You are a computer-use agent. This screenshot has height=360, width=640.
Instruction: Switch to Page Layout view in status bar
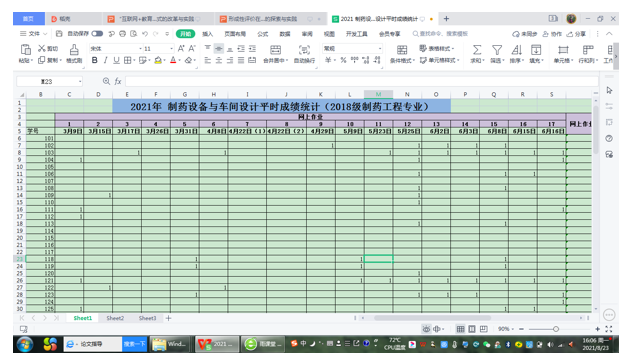coord(472,329)
